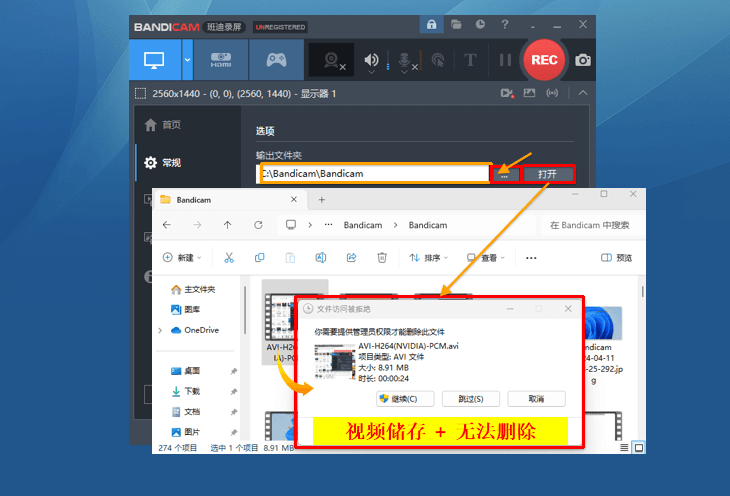Click copy icon in Explorer toolbar

259,258
